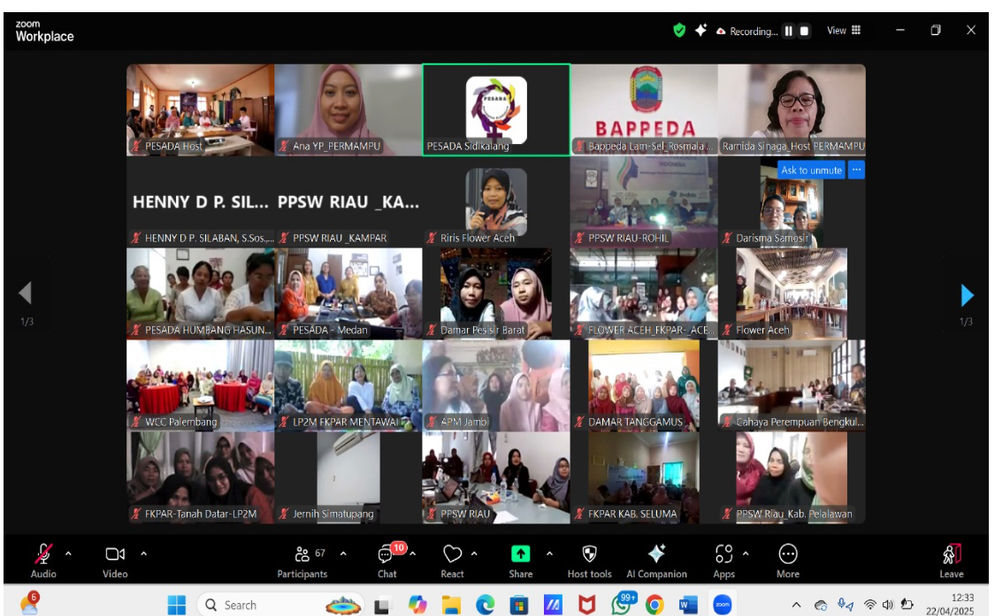Stop the recording

tap(804, 30)
